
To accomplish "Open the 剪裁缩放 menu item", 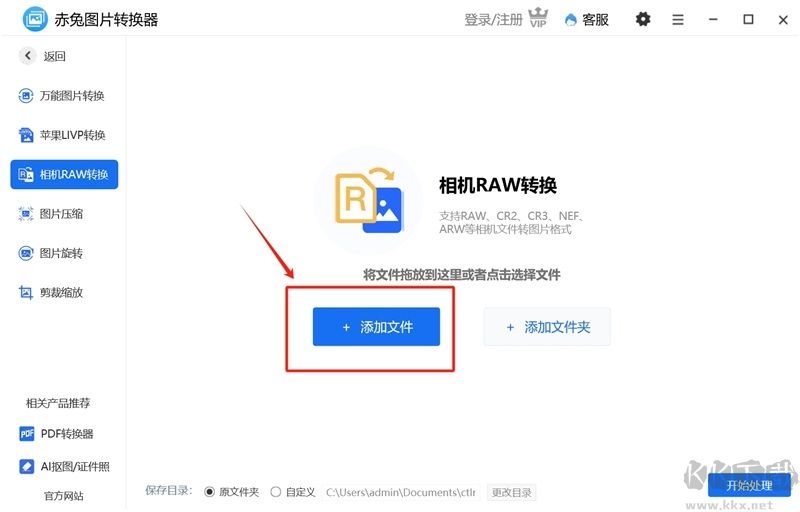I will 64,292.
